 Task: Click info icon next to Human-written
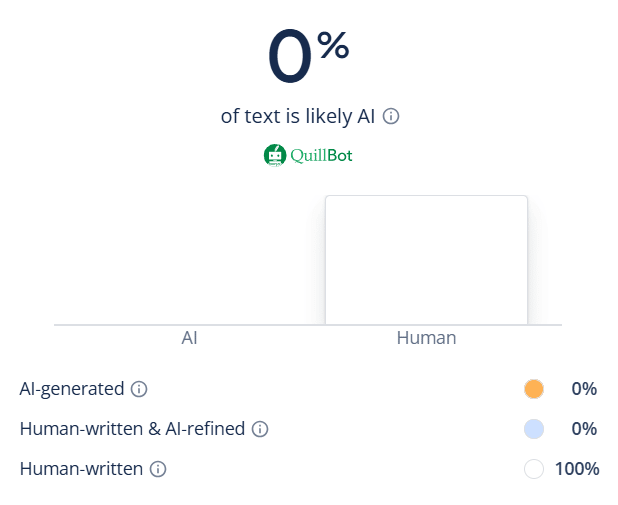[158, 469]
